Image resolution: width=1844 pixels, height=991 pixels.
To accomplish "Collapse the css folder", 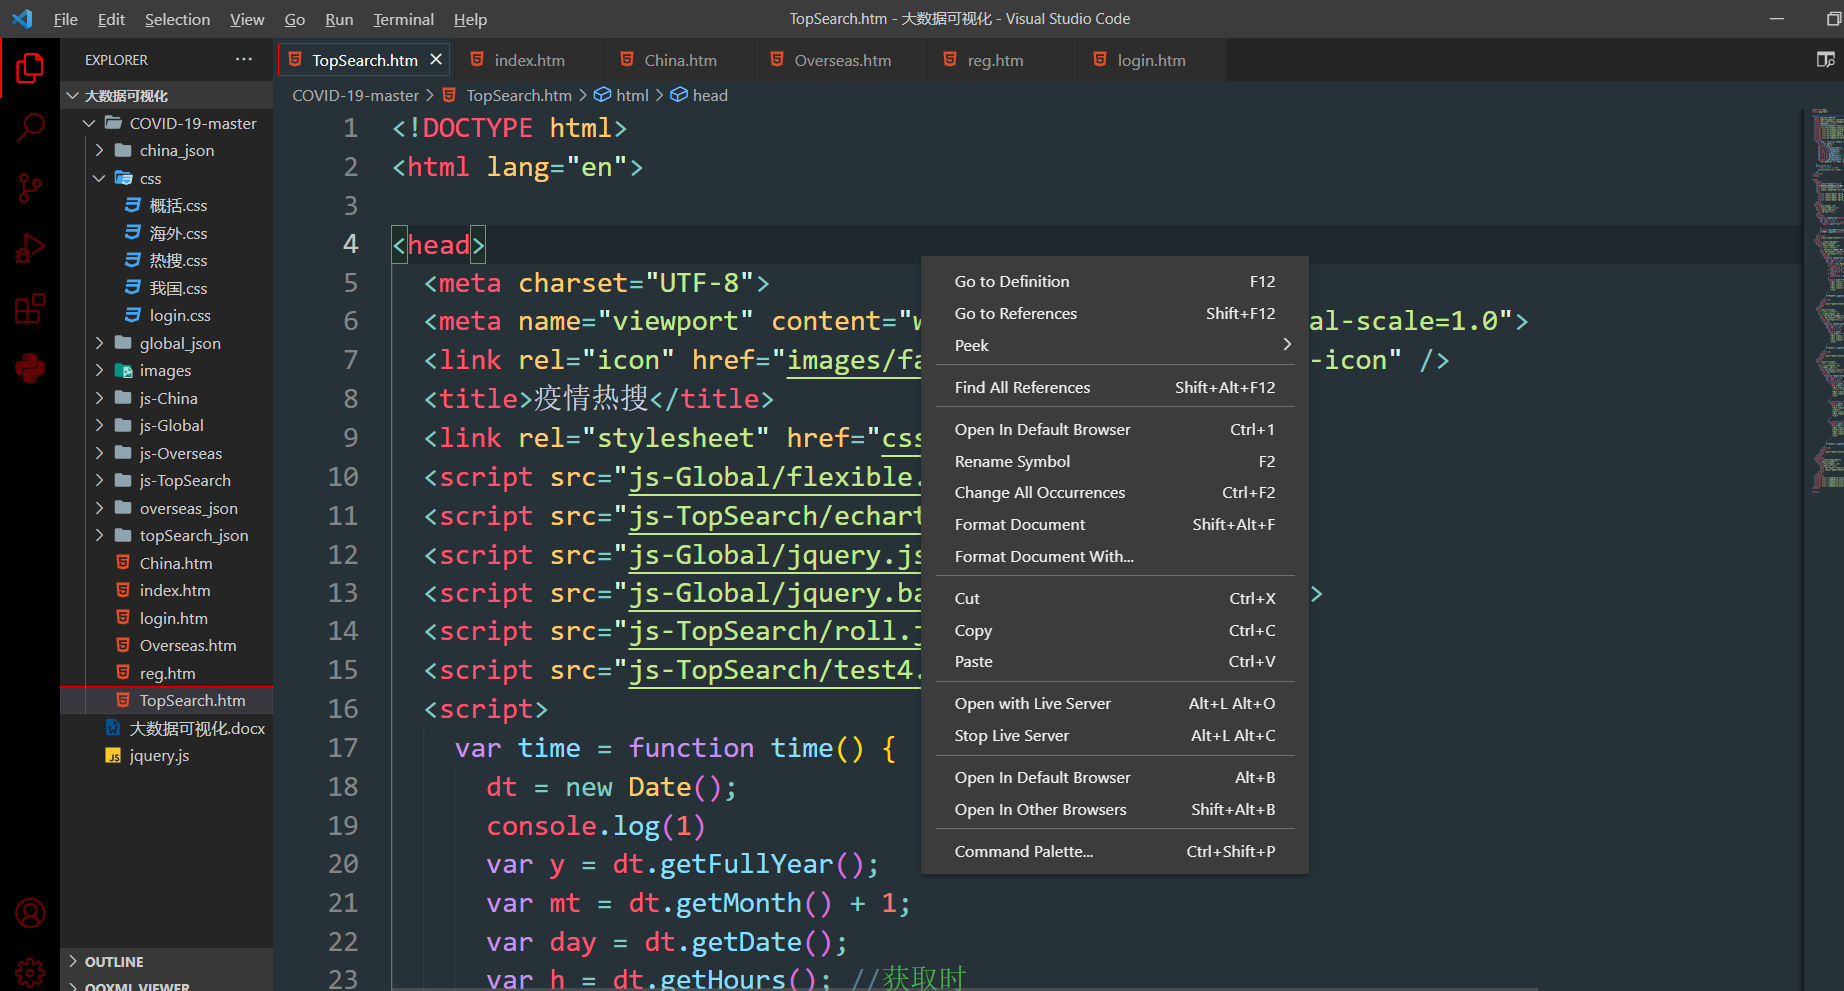I will click(99, 178).
